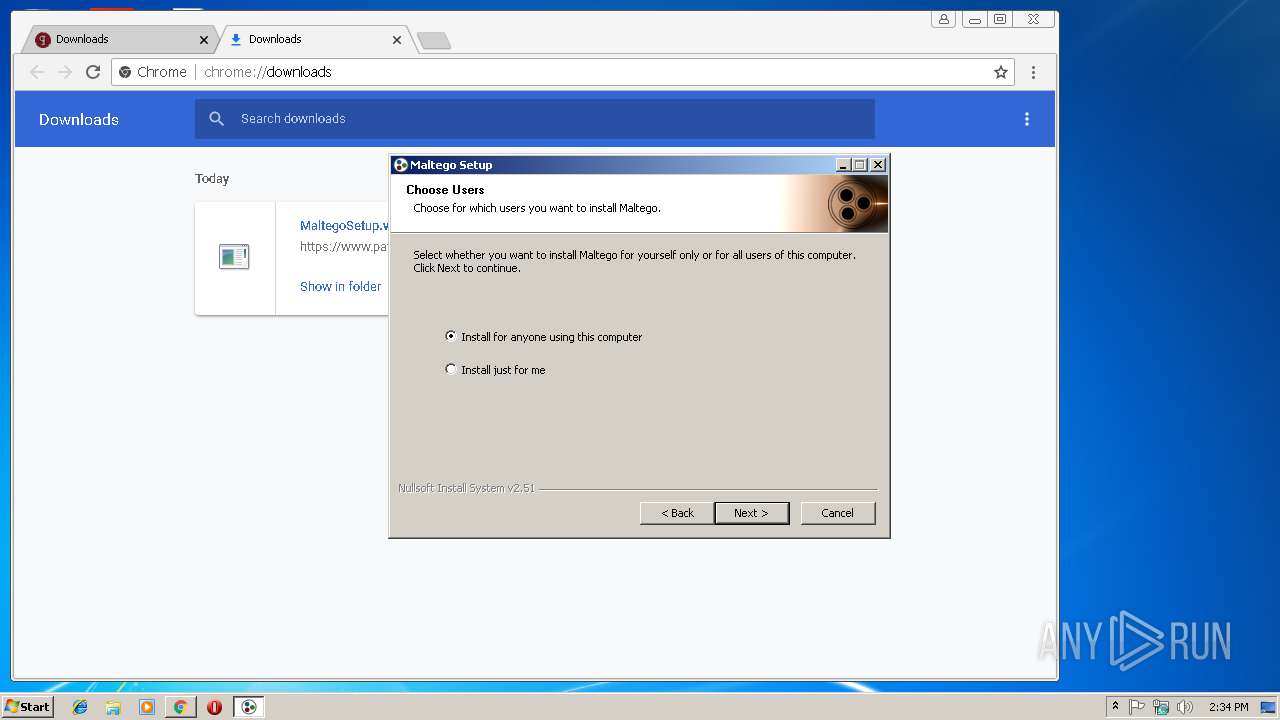This screenshot has width=1280, height=720.
Task: Click the Next button in Maltego Setup
Action: [752, 513]
